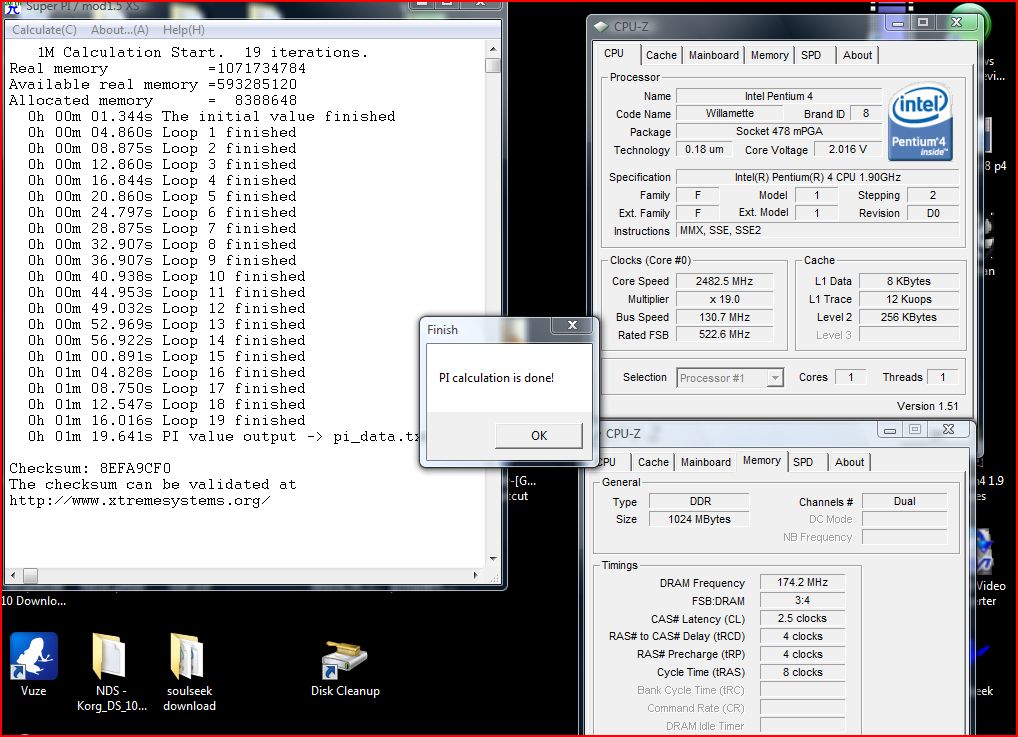This screenshot has height=737, width=1018.
Task: Click the Intel Pentium 4 logo in CPU-Z
Action: (x=920, y=121)
